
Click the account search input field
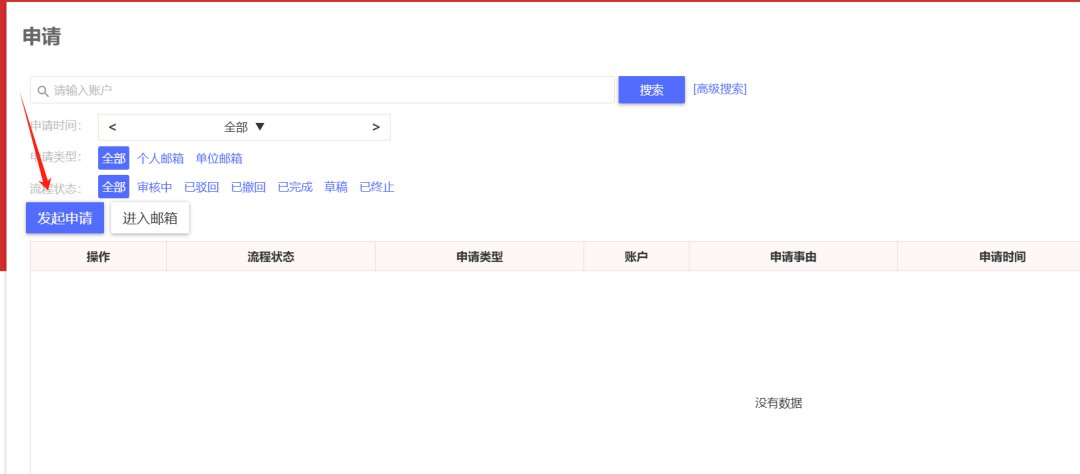[x=322, y=90]
